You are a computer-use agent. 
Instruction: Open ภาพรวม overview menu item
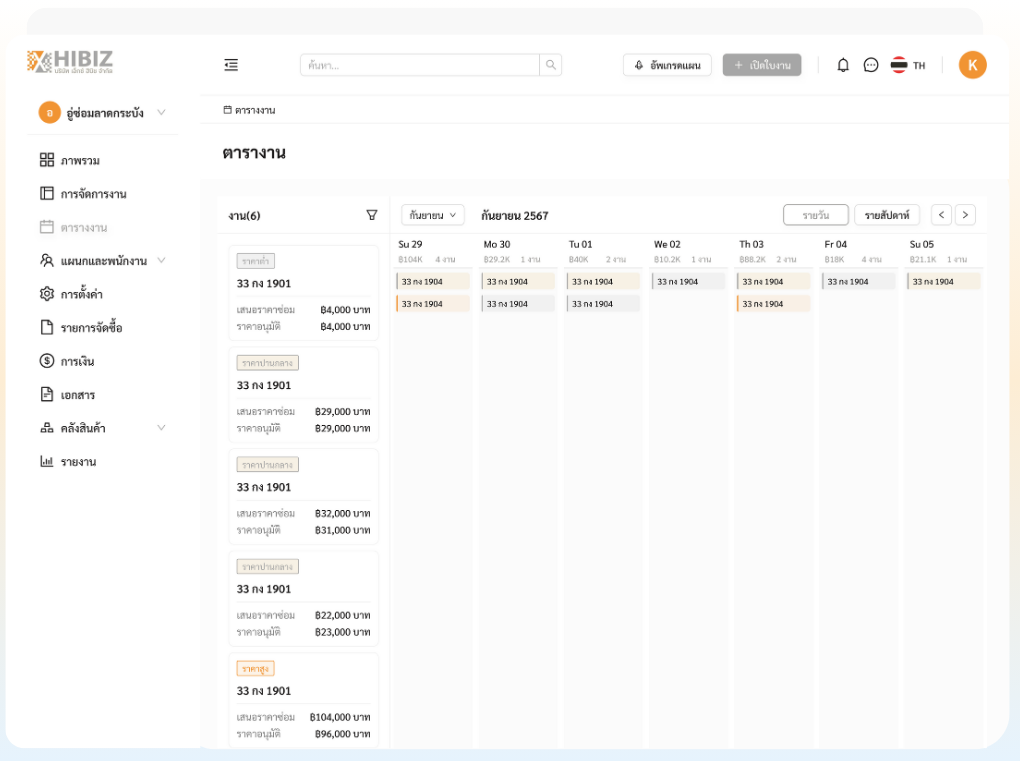(80, 160)
